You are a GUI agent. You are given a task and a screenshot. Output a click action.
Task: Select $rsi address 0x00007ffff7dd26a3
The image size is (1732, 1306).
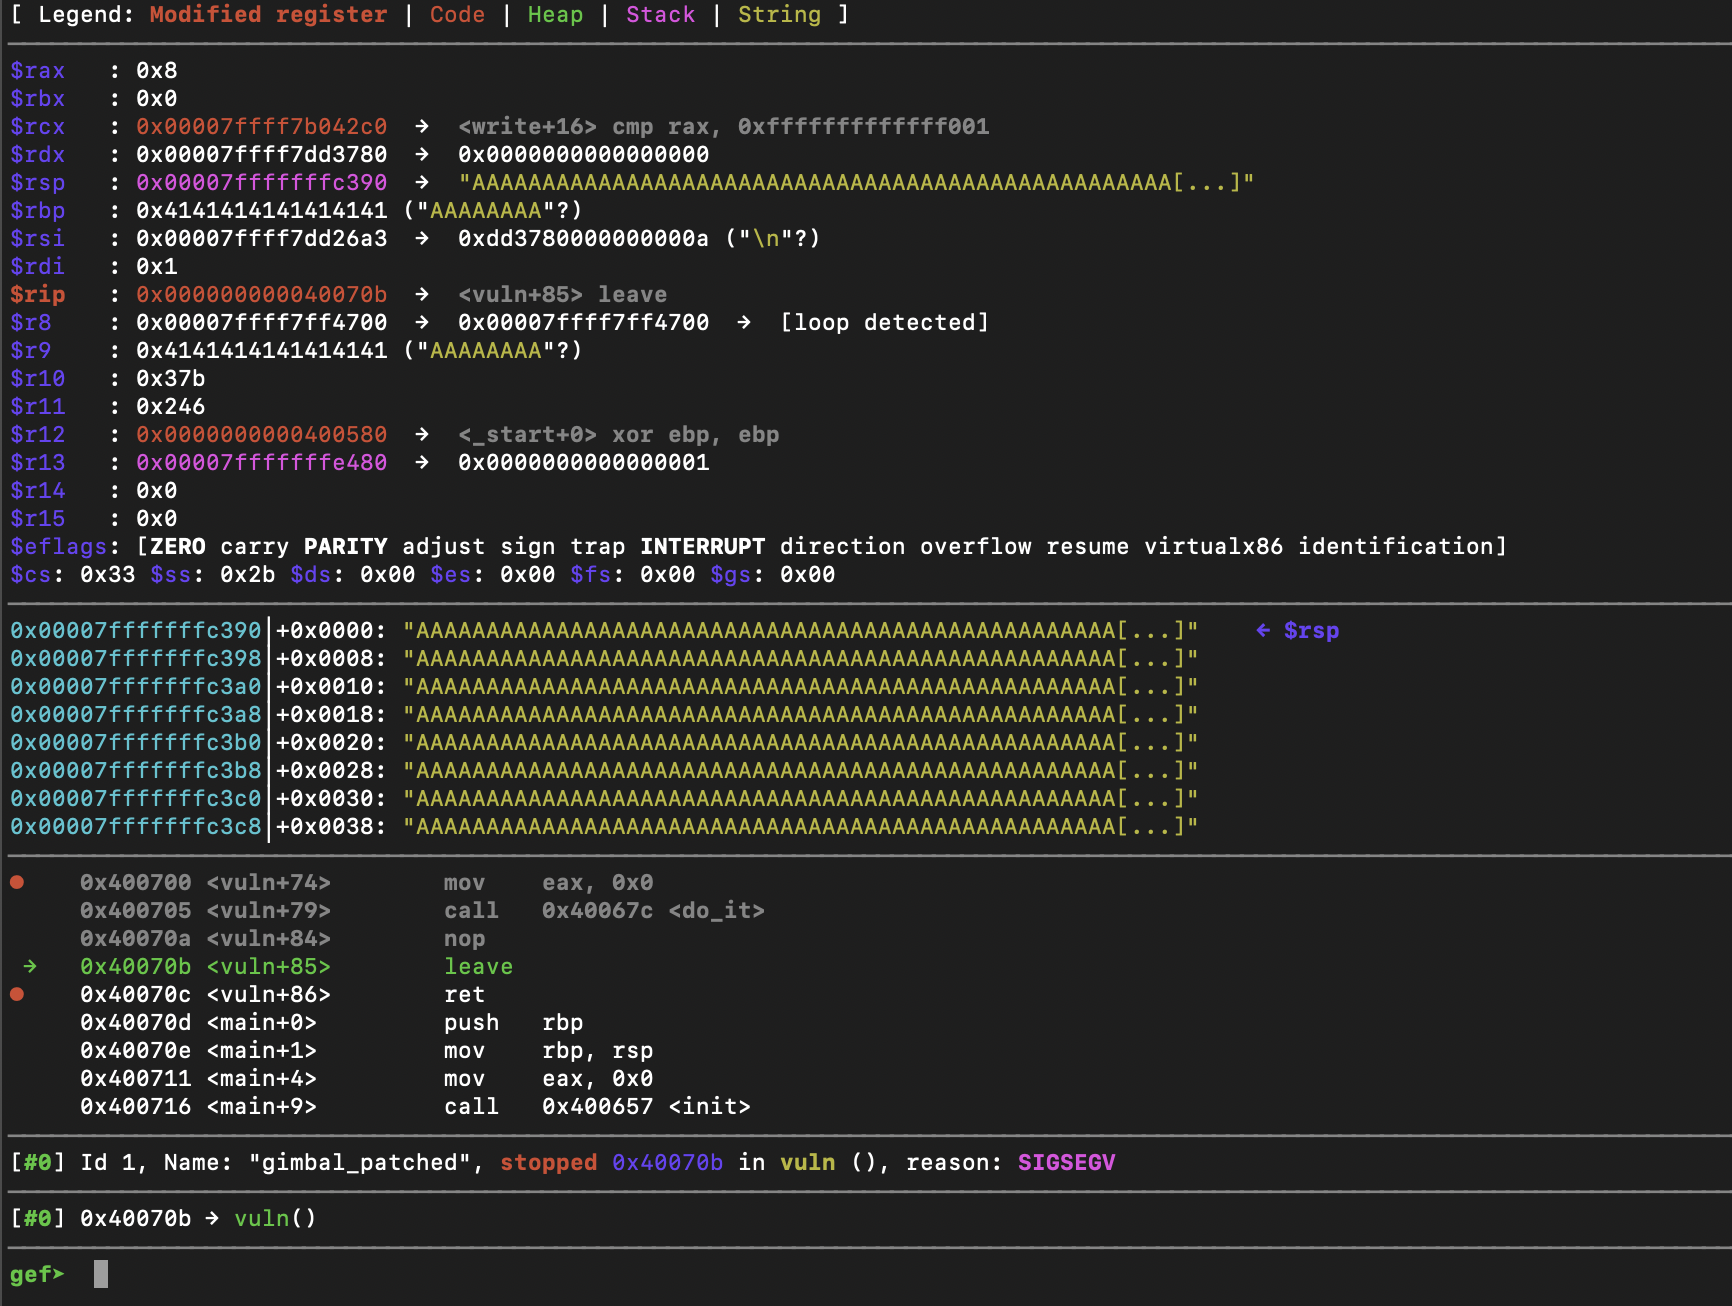[x=262, y=239]
